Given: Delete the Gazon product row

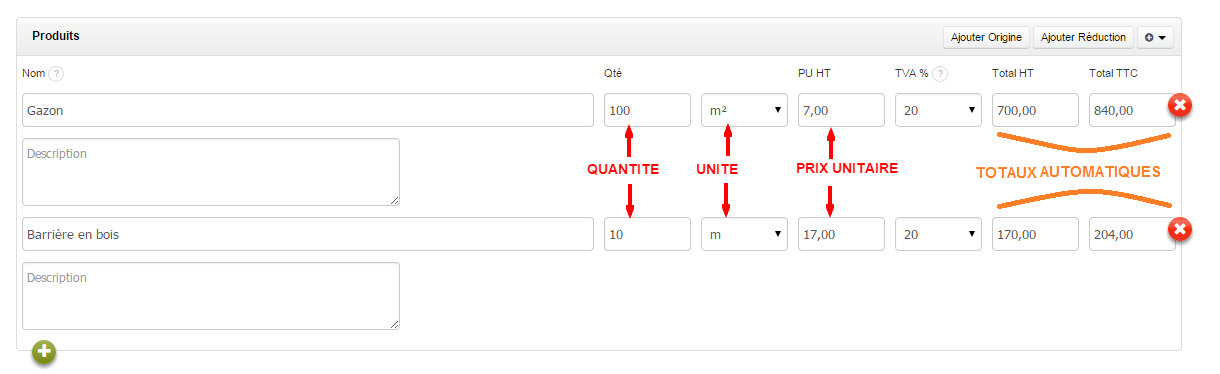Looking at the screenshot, I should [1180, 105].
